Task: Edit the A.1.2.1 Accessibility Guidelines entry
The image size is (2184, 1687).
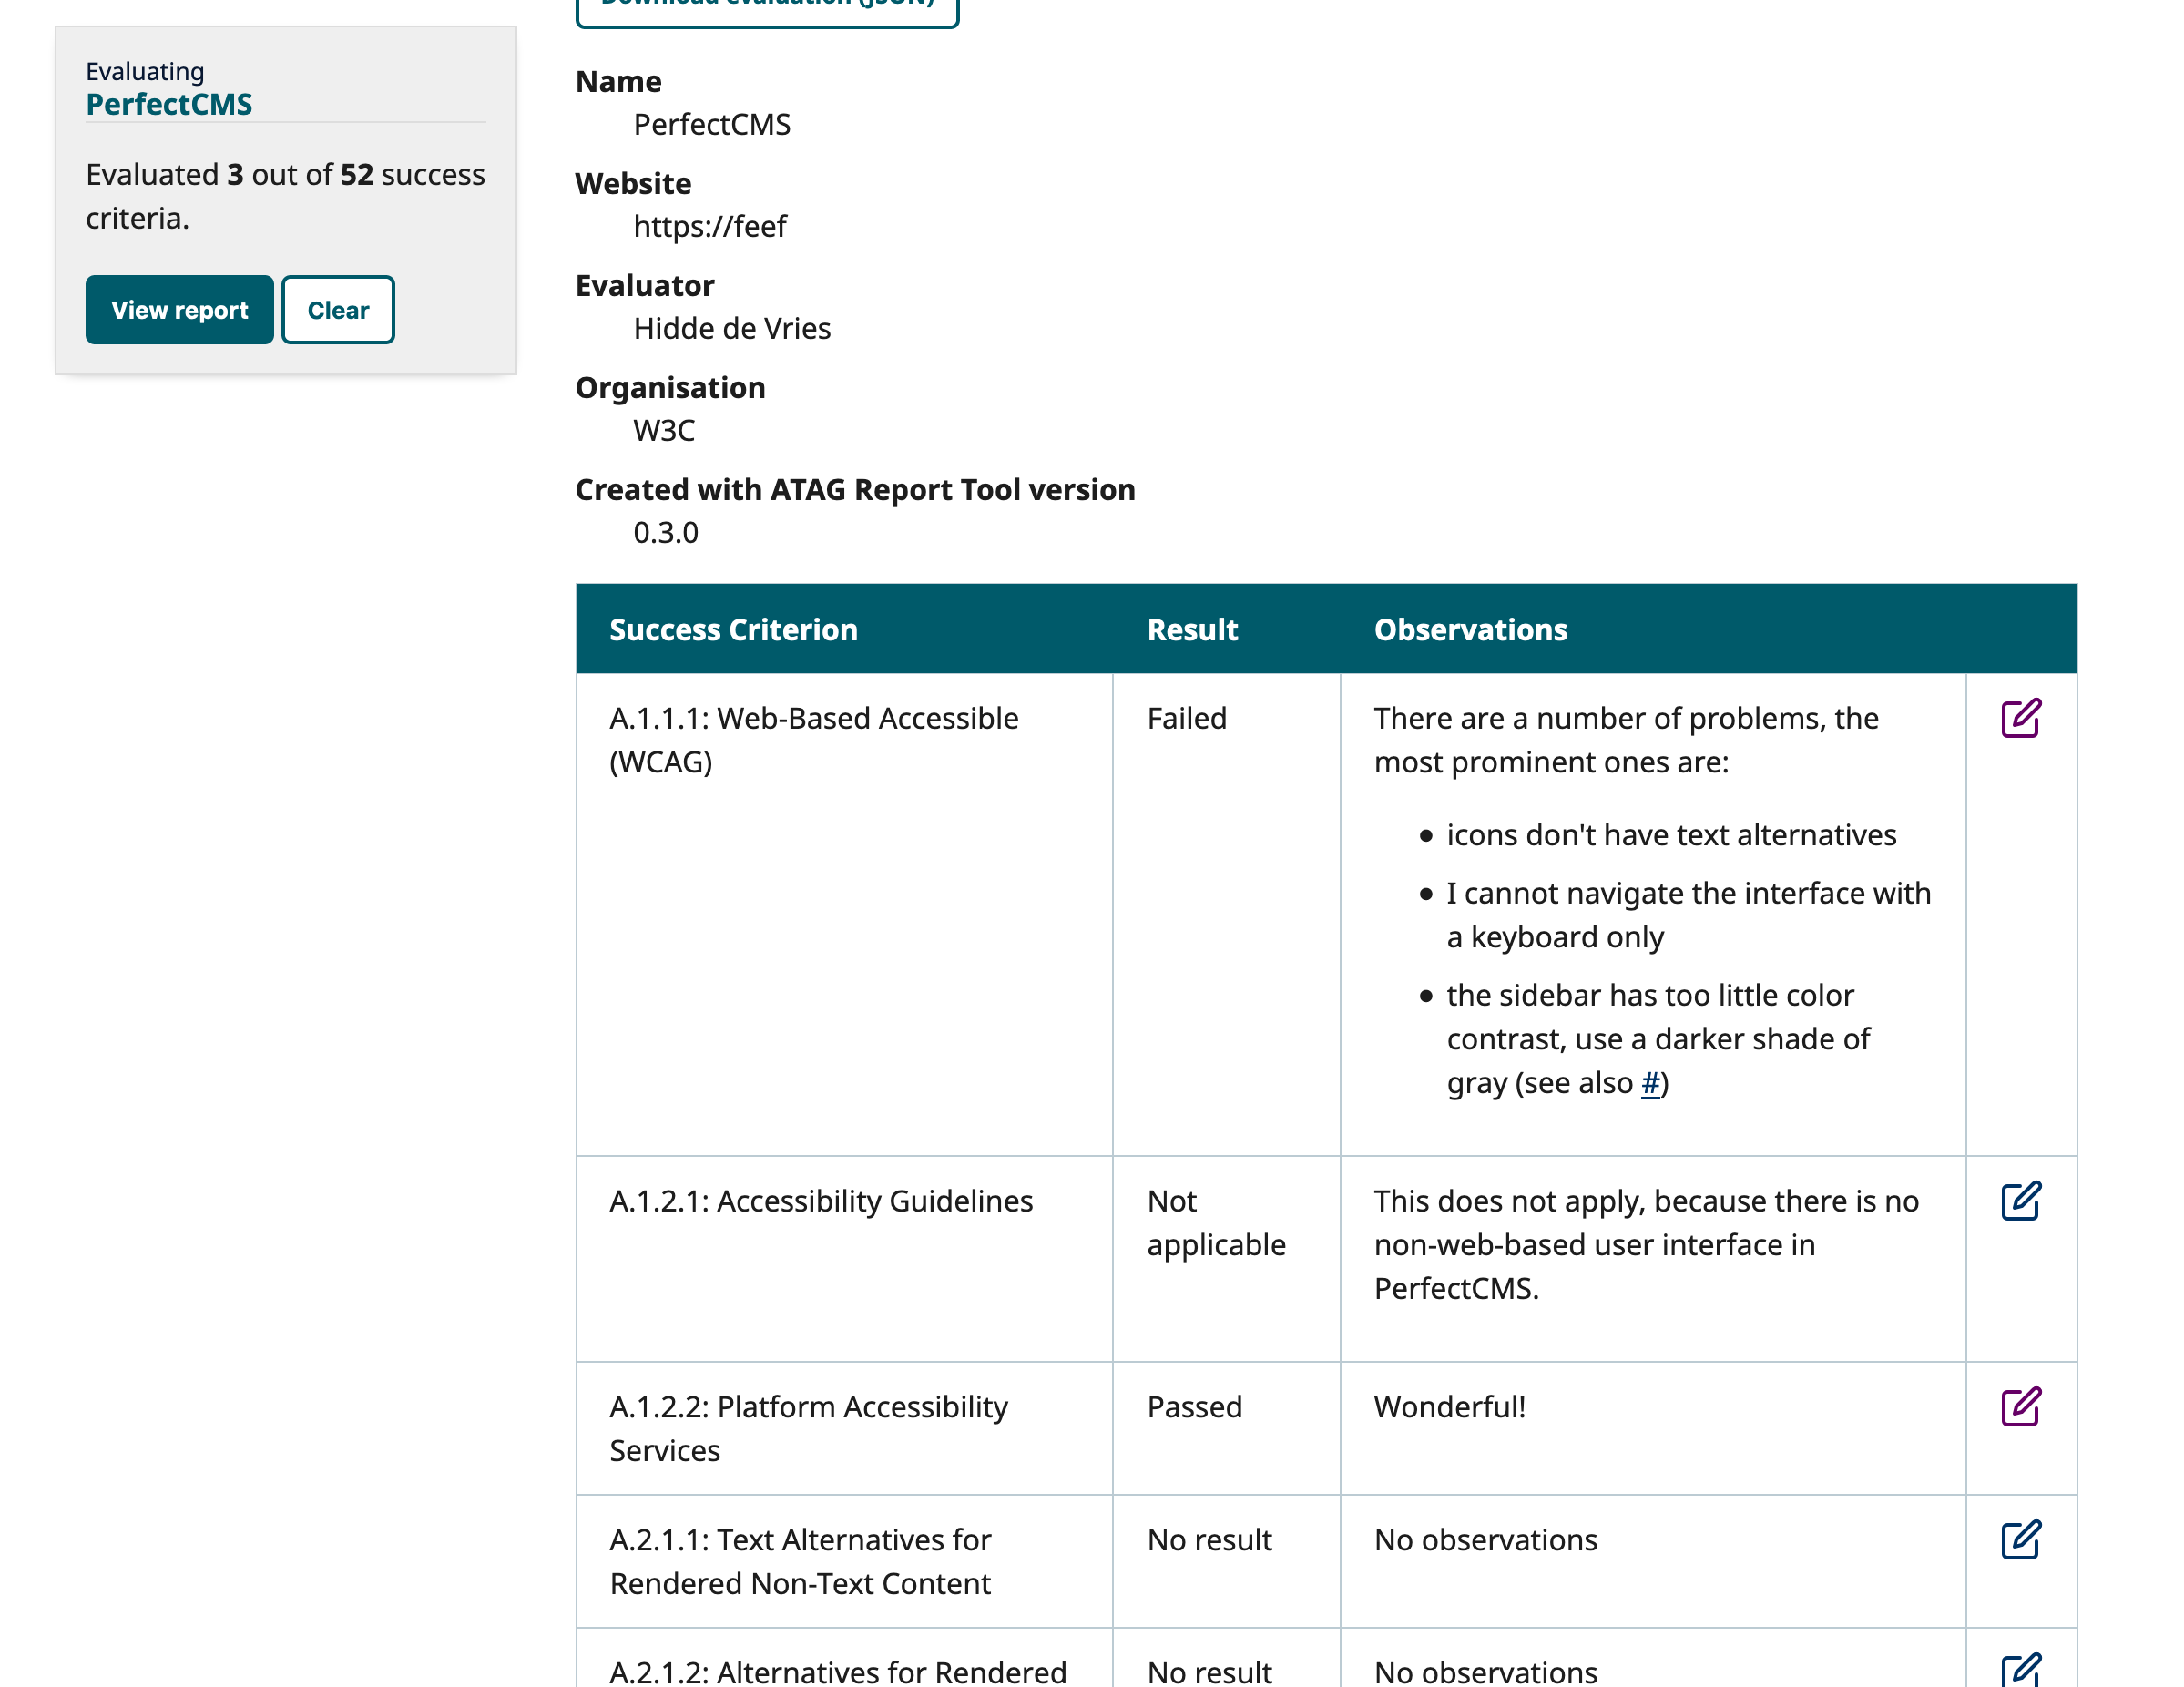Action: (2021, 1203)
